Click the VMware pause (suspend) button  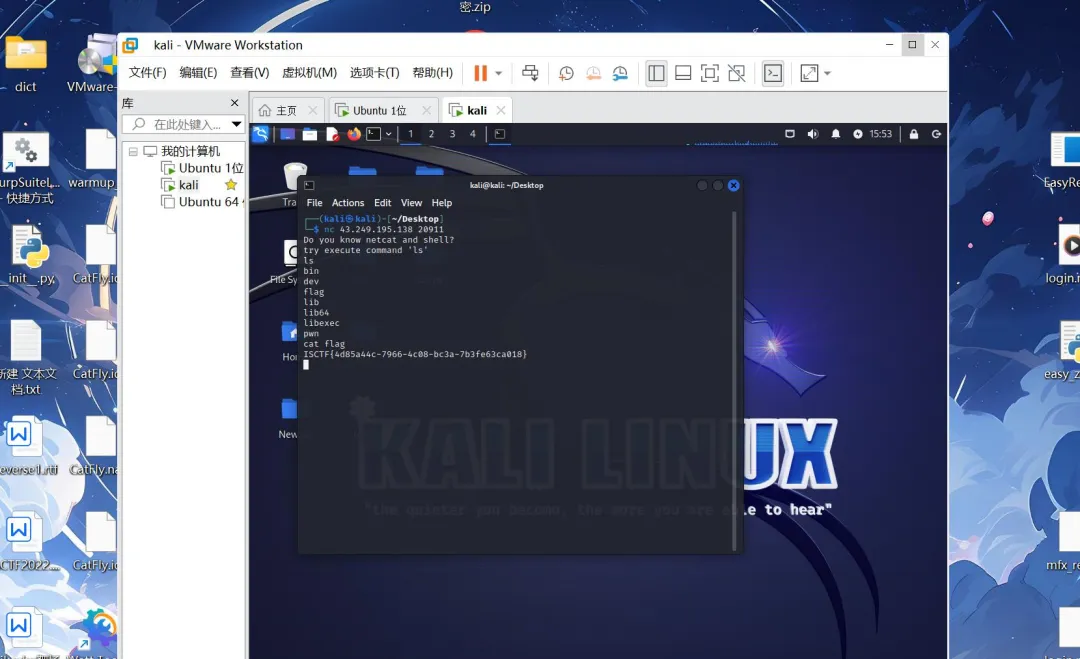(x=480, y=73)
